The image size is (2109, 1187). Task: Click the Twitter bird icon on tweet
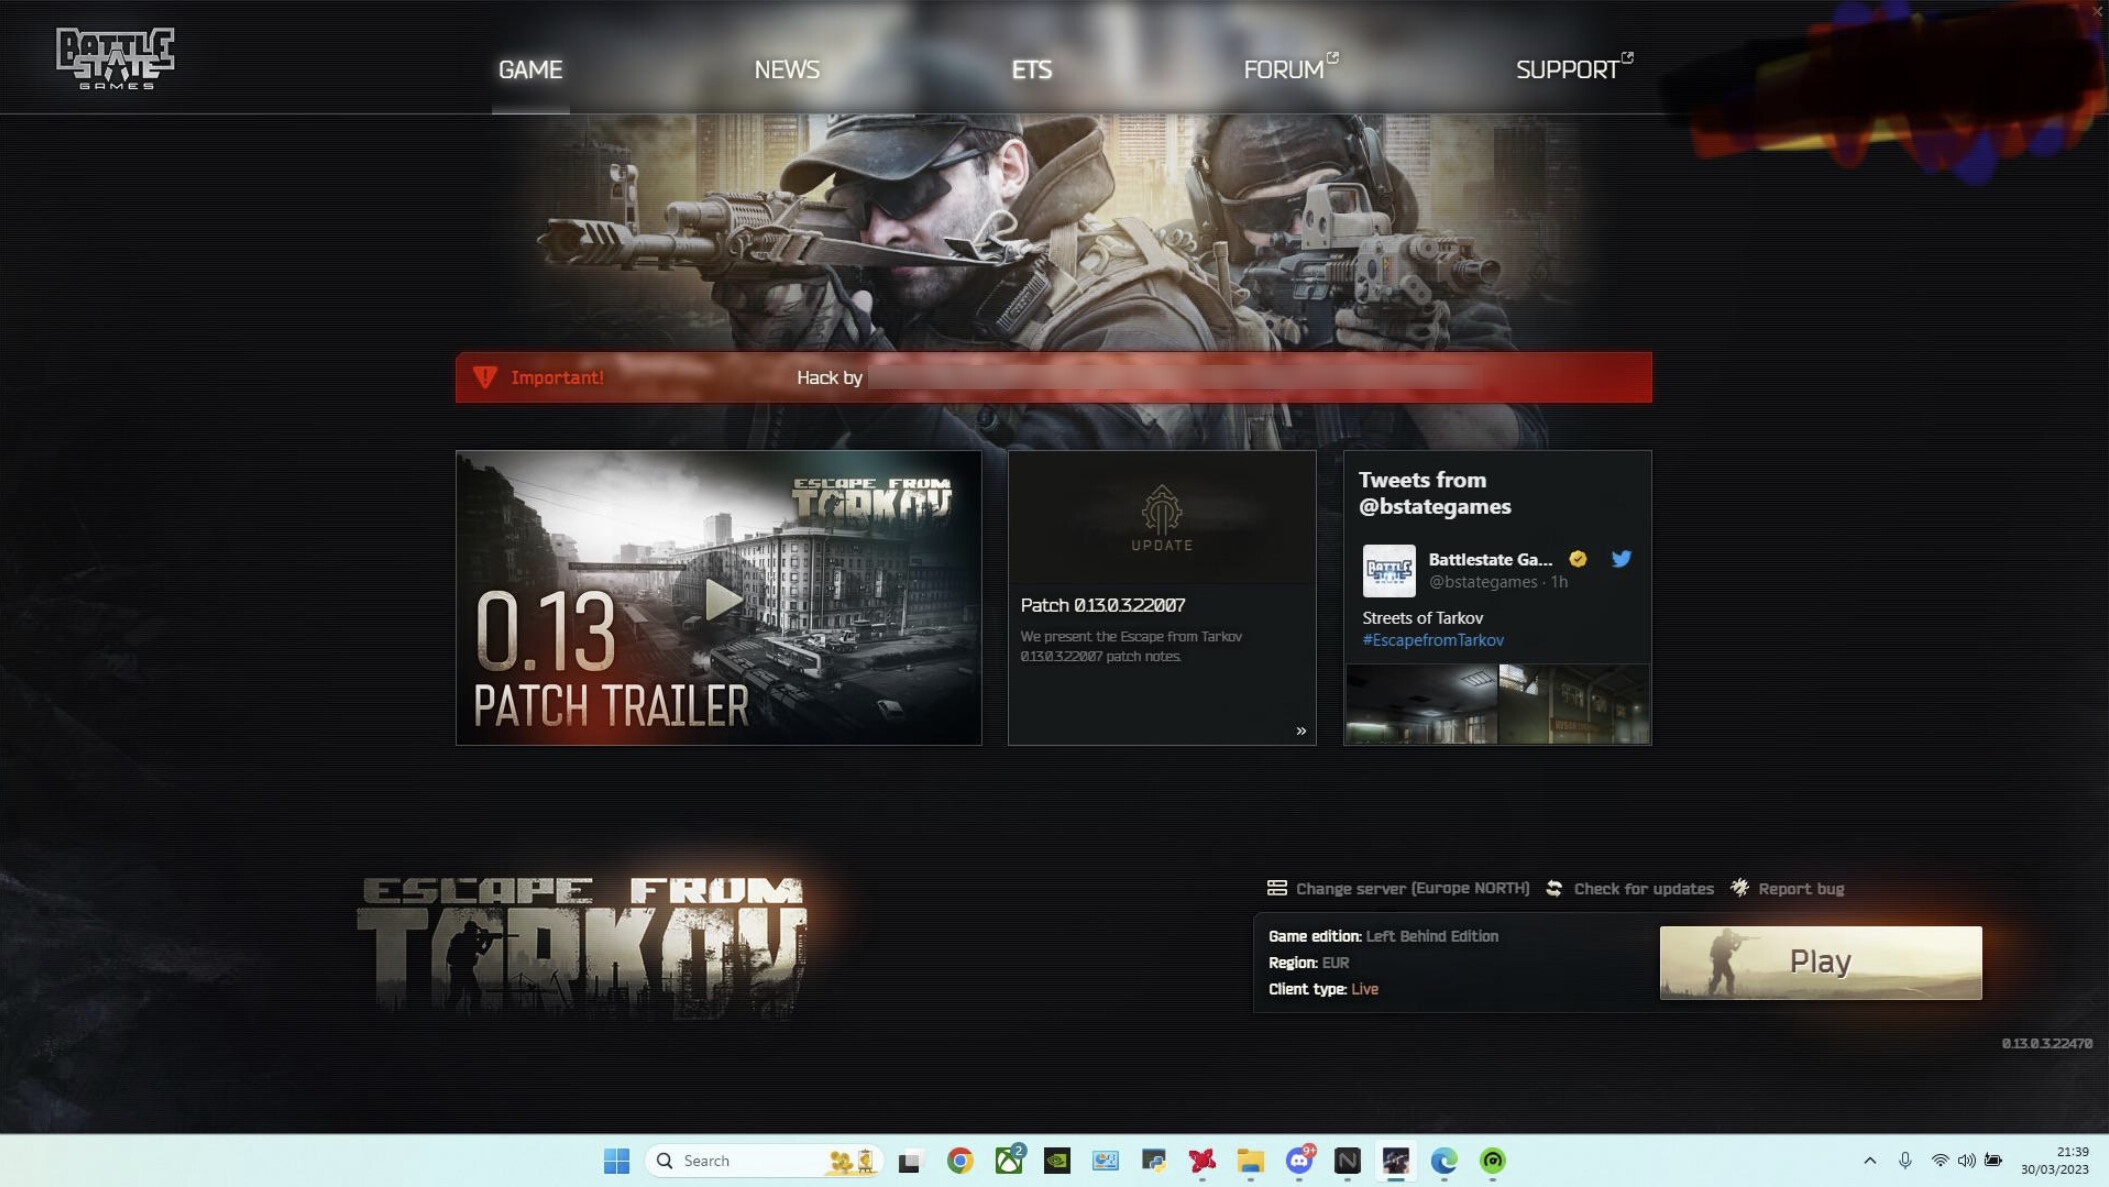pyautogui.click(x=1619, y=559)
